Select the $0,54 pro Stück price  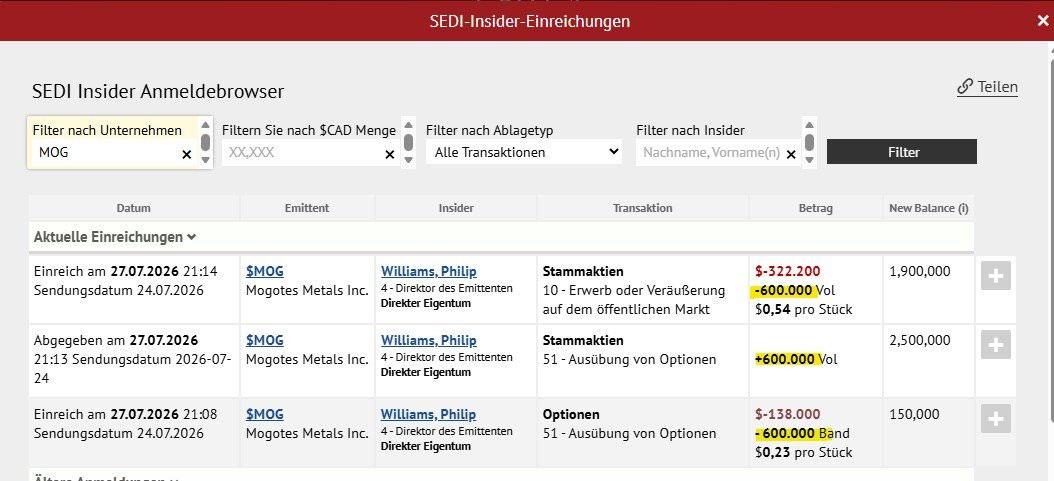803,310
